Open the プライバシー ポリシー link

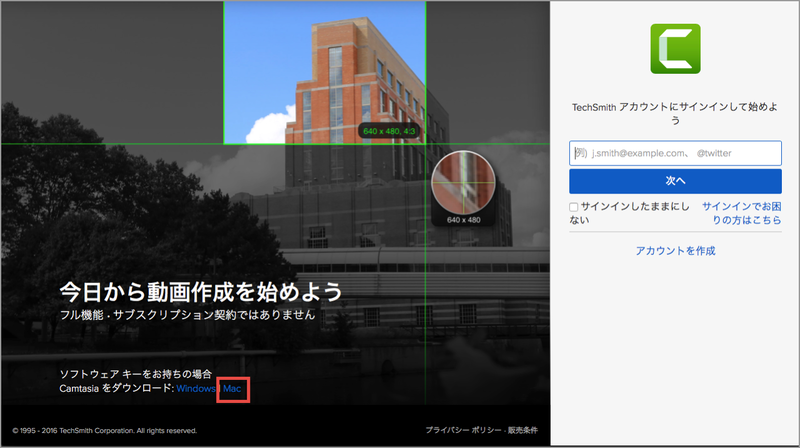[463, 430]
